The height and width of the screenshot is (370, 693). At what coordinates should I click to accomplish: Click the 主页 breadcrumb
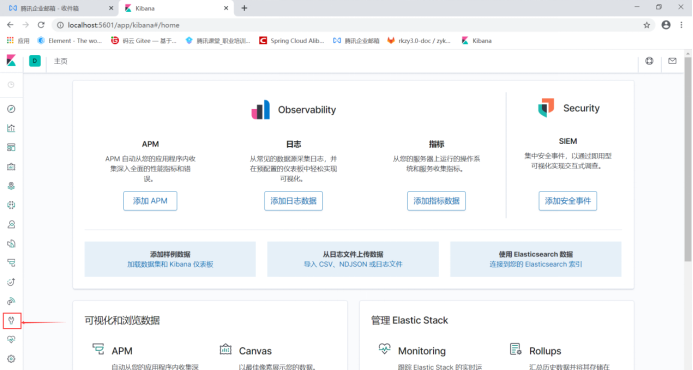tap(61, 61)
